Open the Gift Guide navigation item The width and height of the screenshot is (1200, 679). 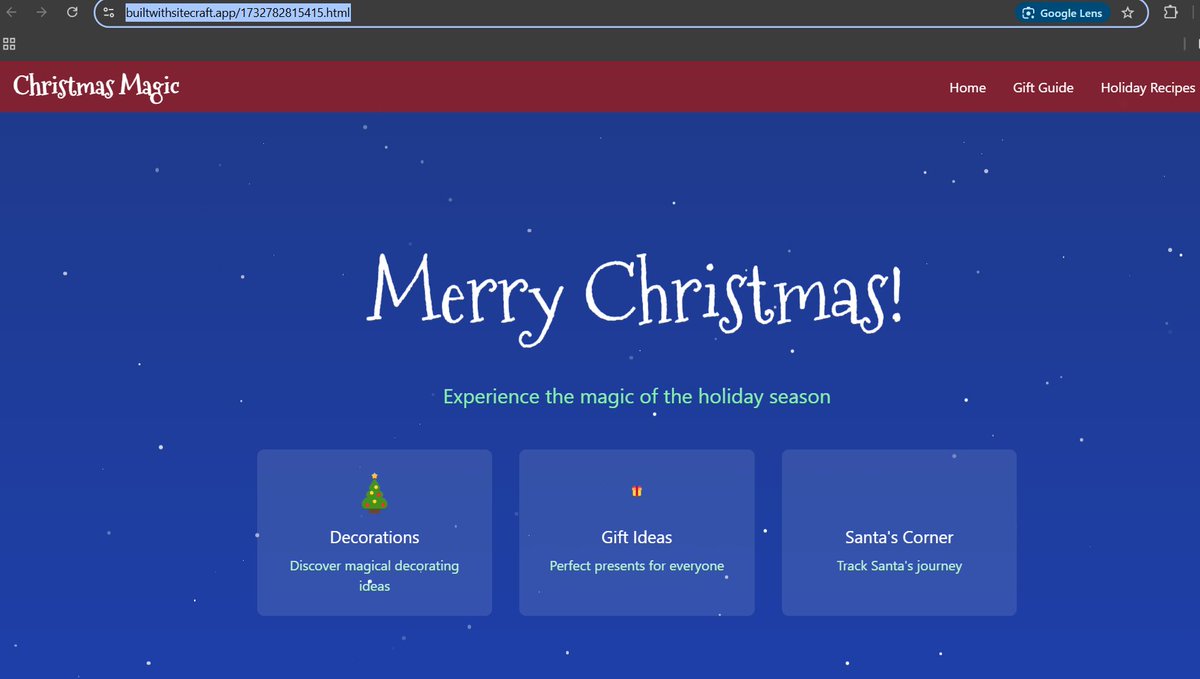tap(1043, 88)
